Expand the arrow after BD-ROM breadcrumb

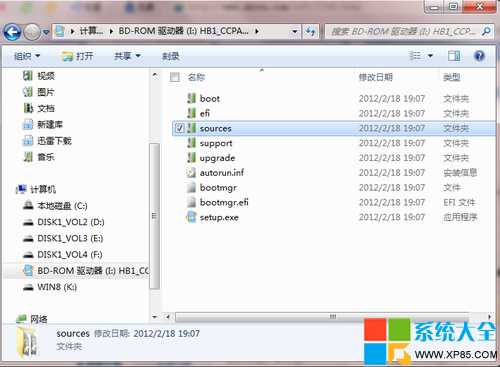[257, 31]
